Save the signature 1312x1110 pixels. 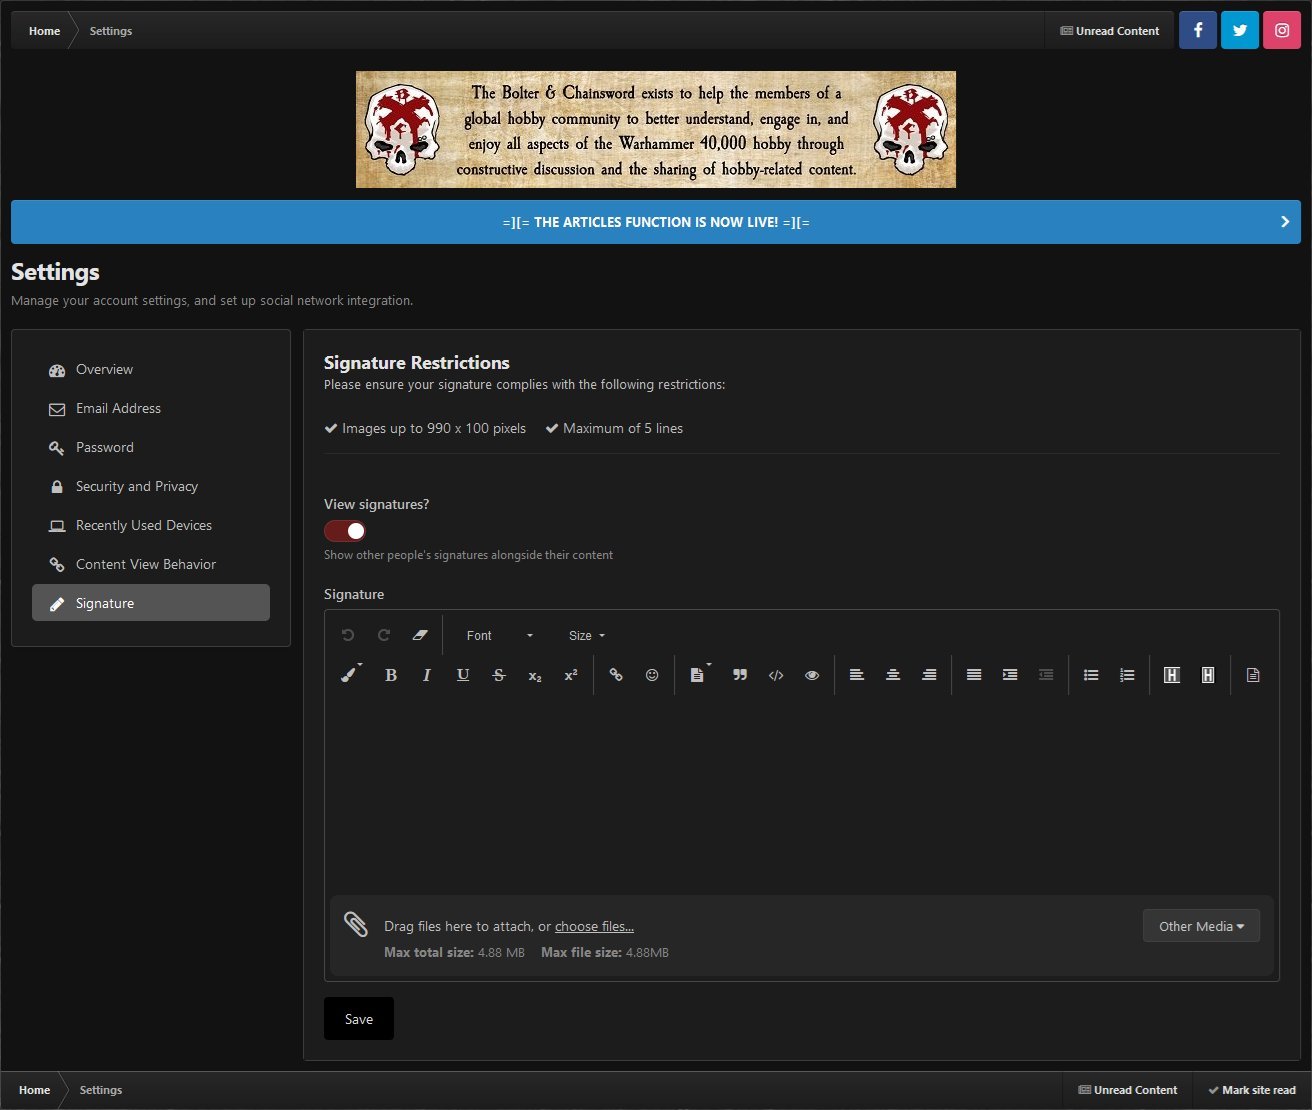[x=359, y=1019]
